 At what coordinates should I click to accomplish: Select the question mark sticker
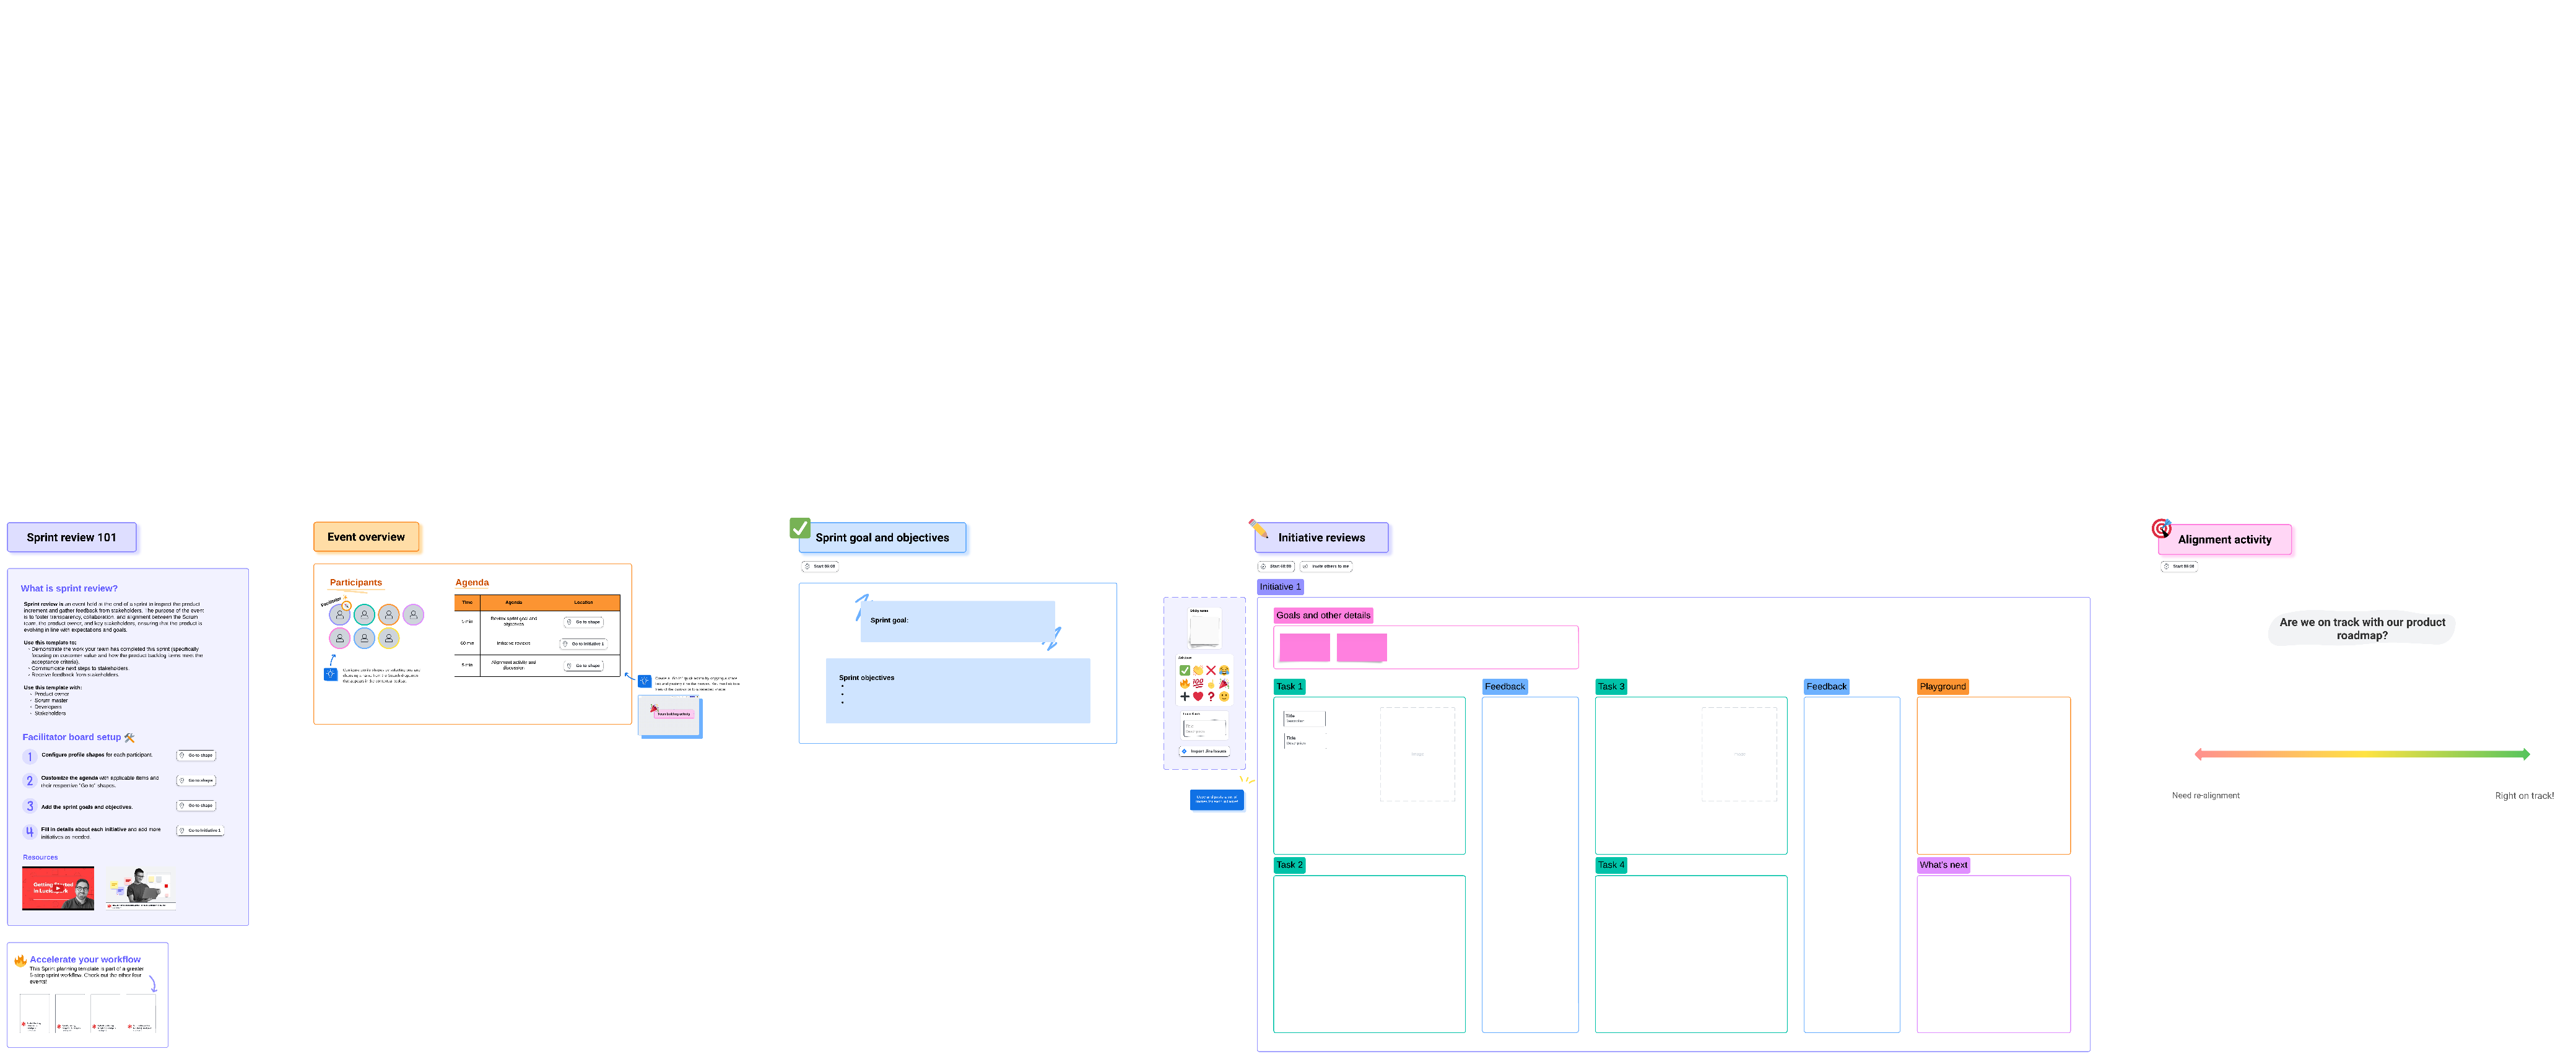[x=1211, y=697]
